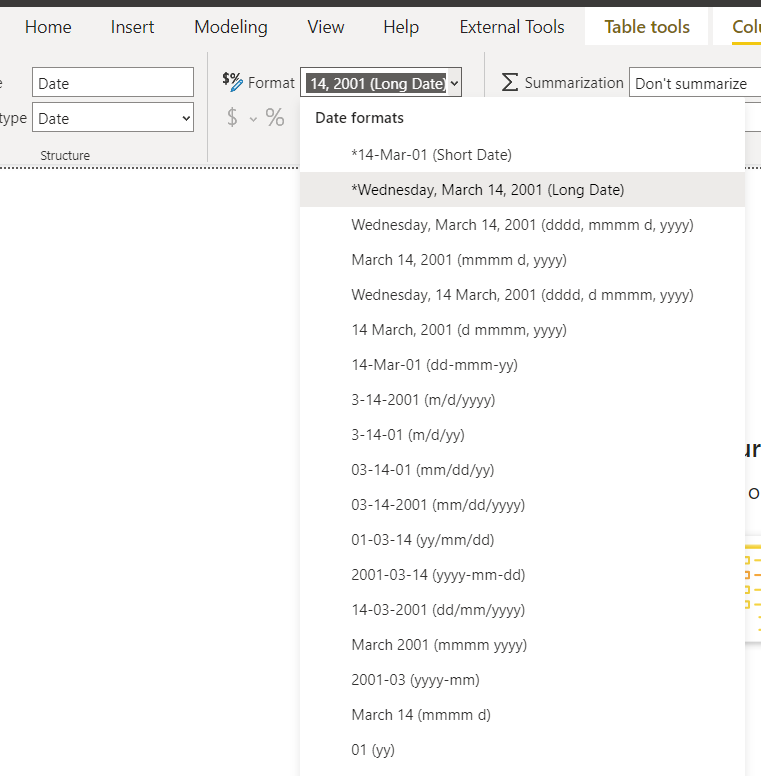Select 14 March, 2001 (d mmmm, yyyy)

pyautogui.click(x=523, y=330)
